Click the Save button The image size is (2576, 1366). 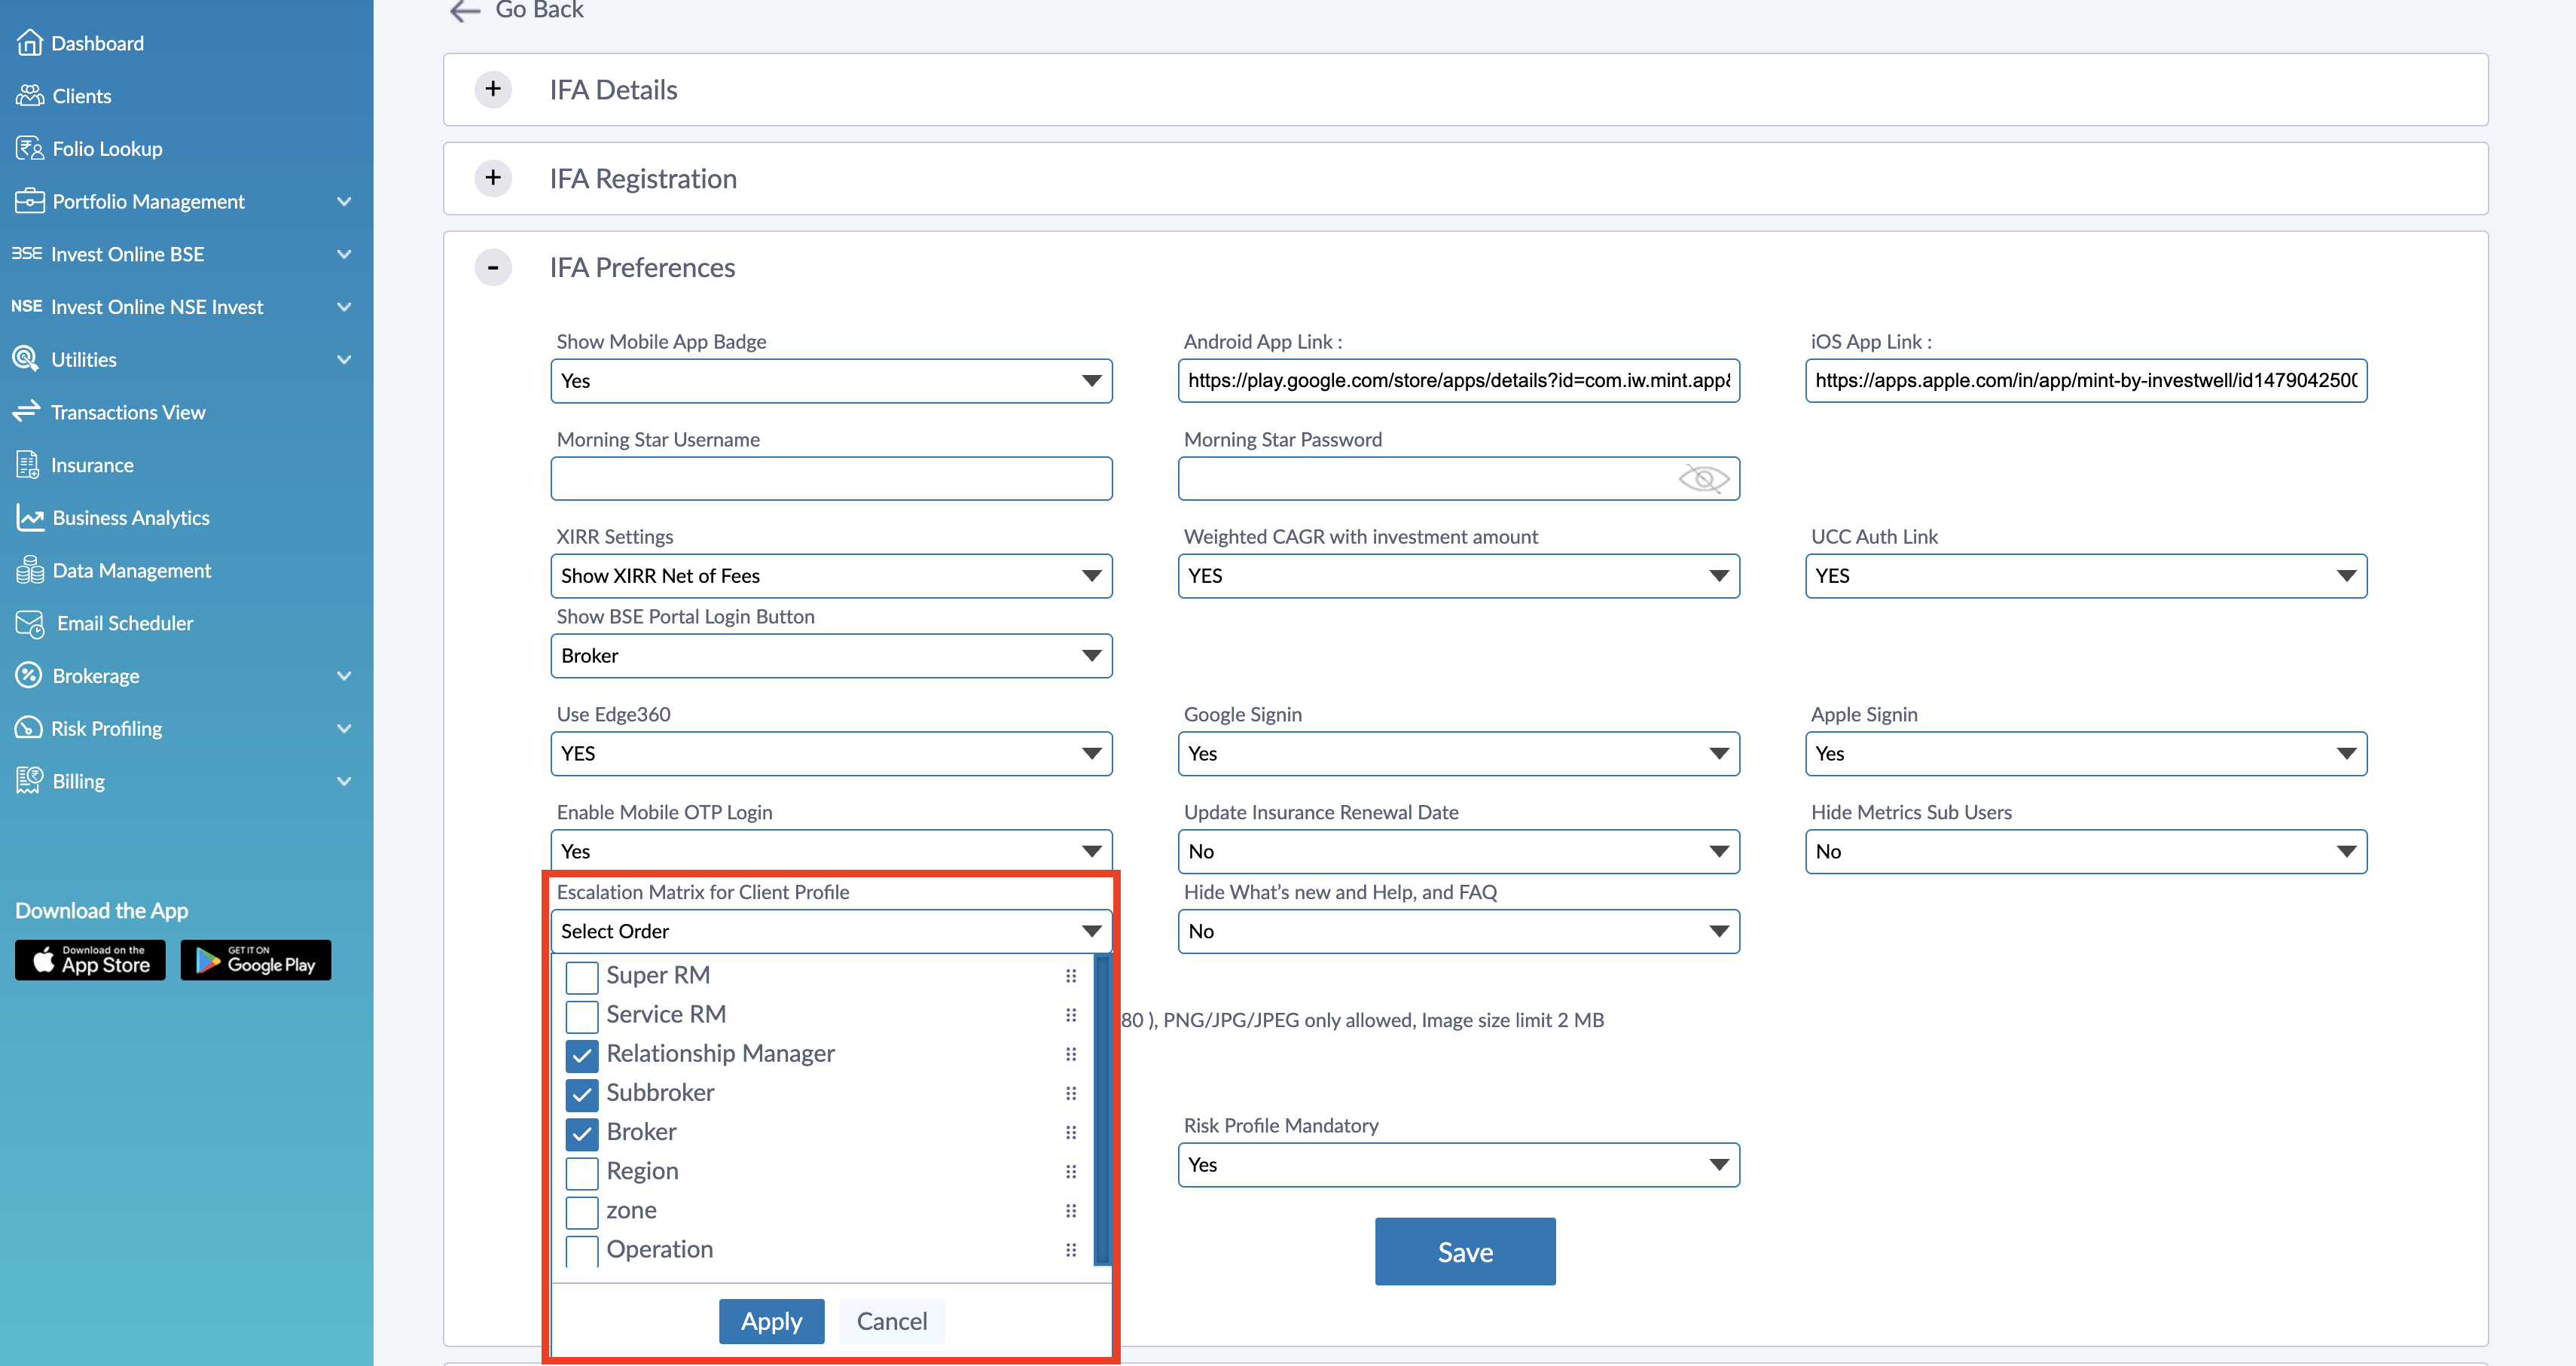coord(1465,1252)
